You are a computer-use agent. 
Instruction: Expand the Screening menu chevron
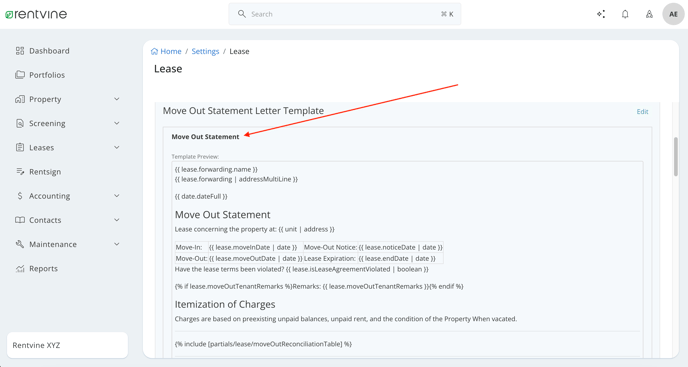pyautogui.click(x=117, y=123)
